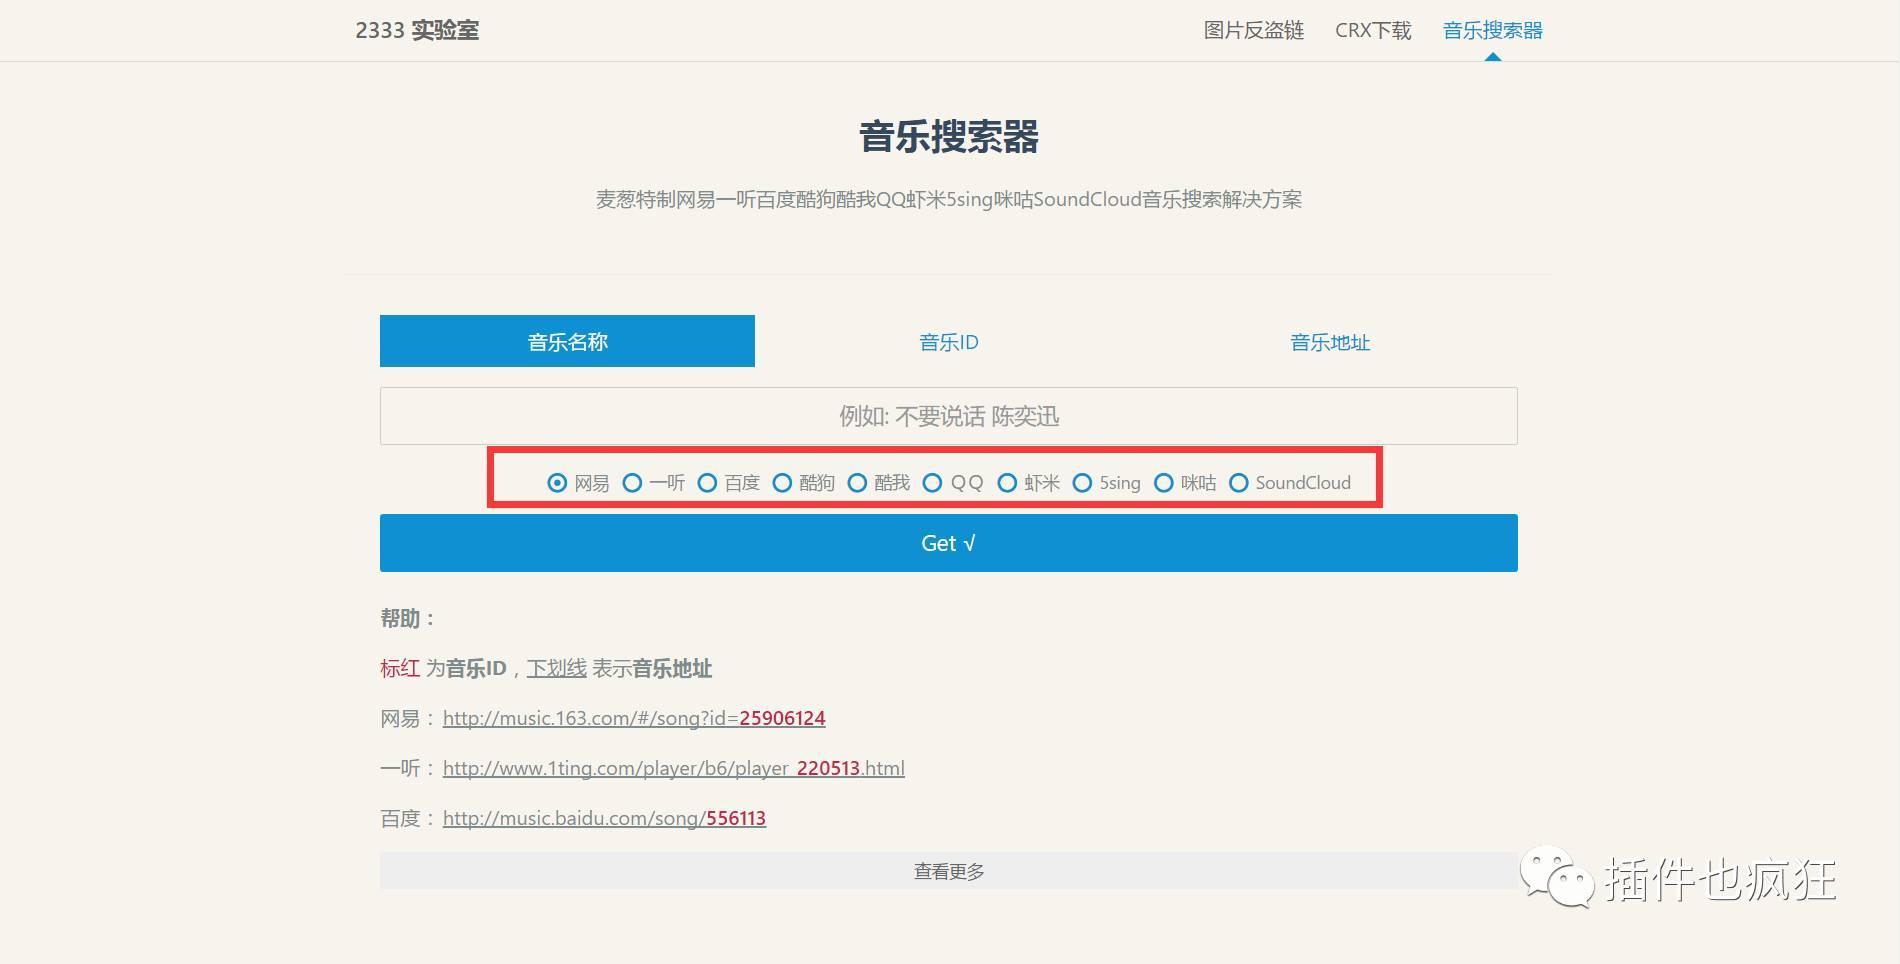
Task: Expand help with 查看更多 button
Action: [948, 871]
